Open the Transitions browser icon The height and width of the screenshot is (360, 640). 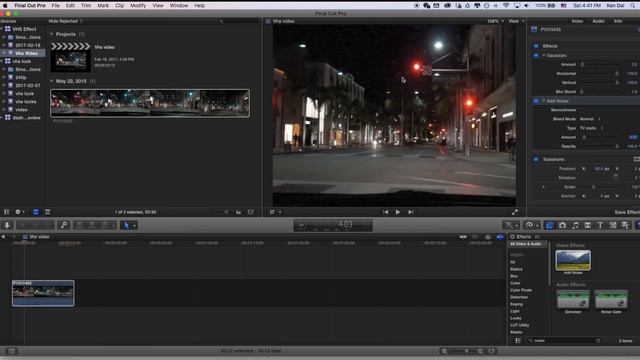(587, 225)
